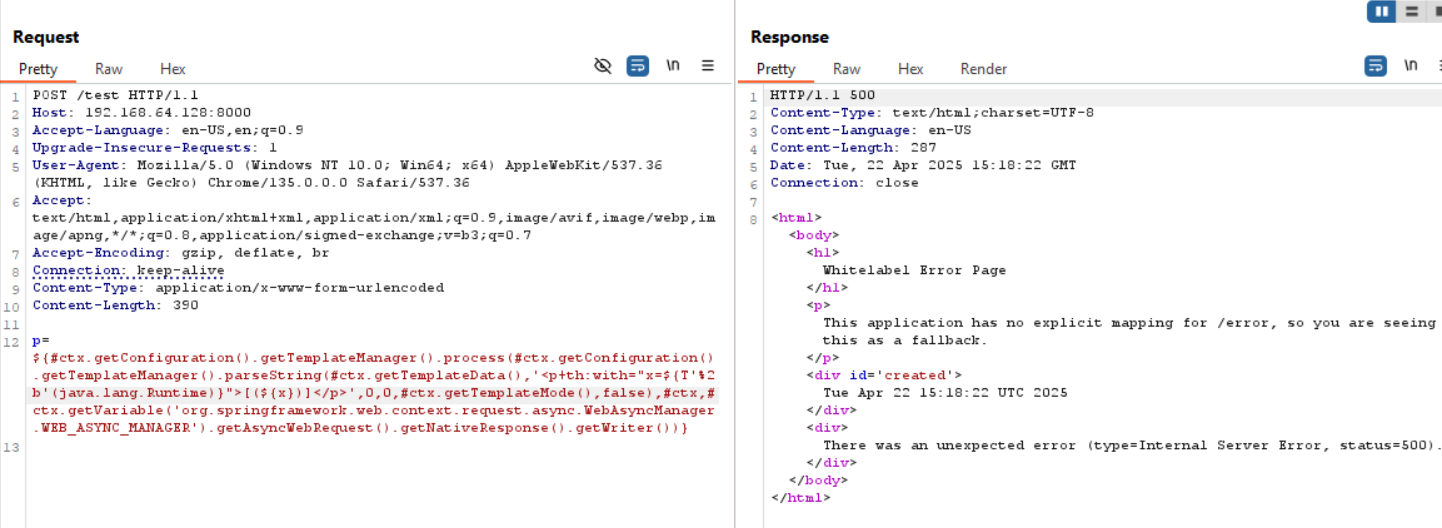Screen dimensions: 1442x528
Task: Click the 'Whitelabel Error Page' text
Action: [914, 270]
